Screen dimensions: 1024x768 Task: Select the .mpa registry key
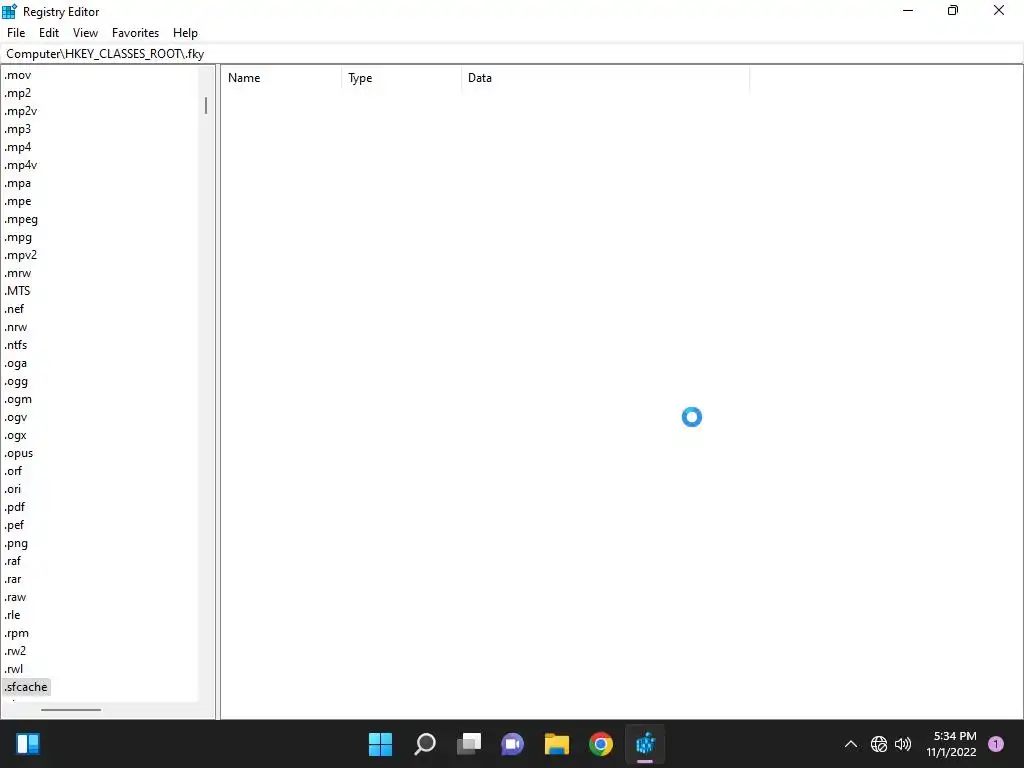(x=18, y=184)
